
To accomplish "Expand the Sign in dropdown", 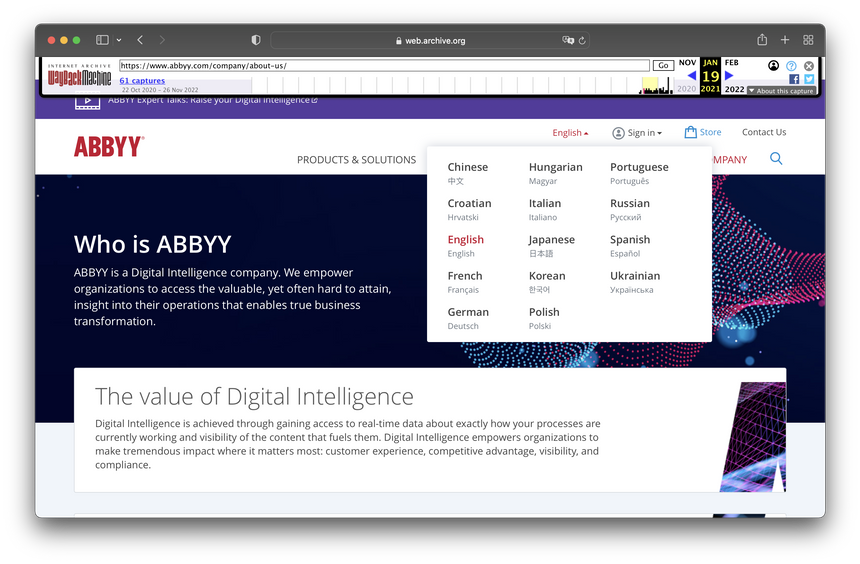I will coord(637,133).
